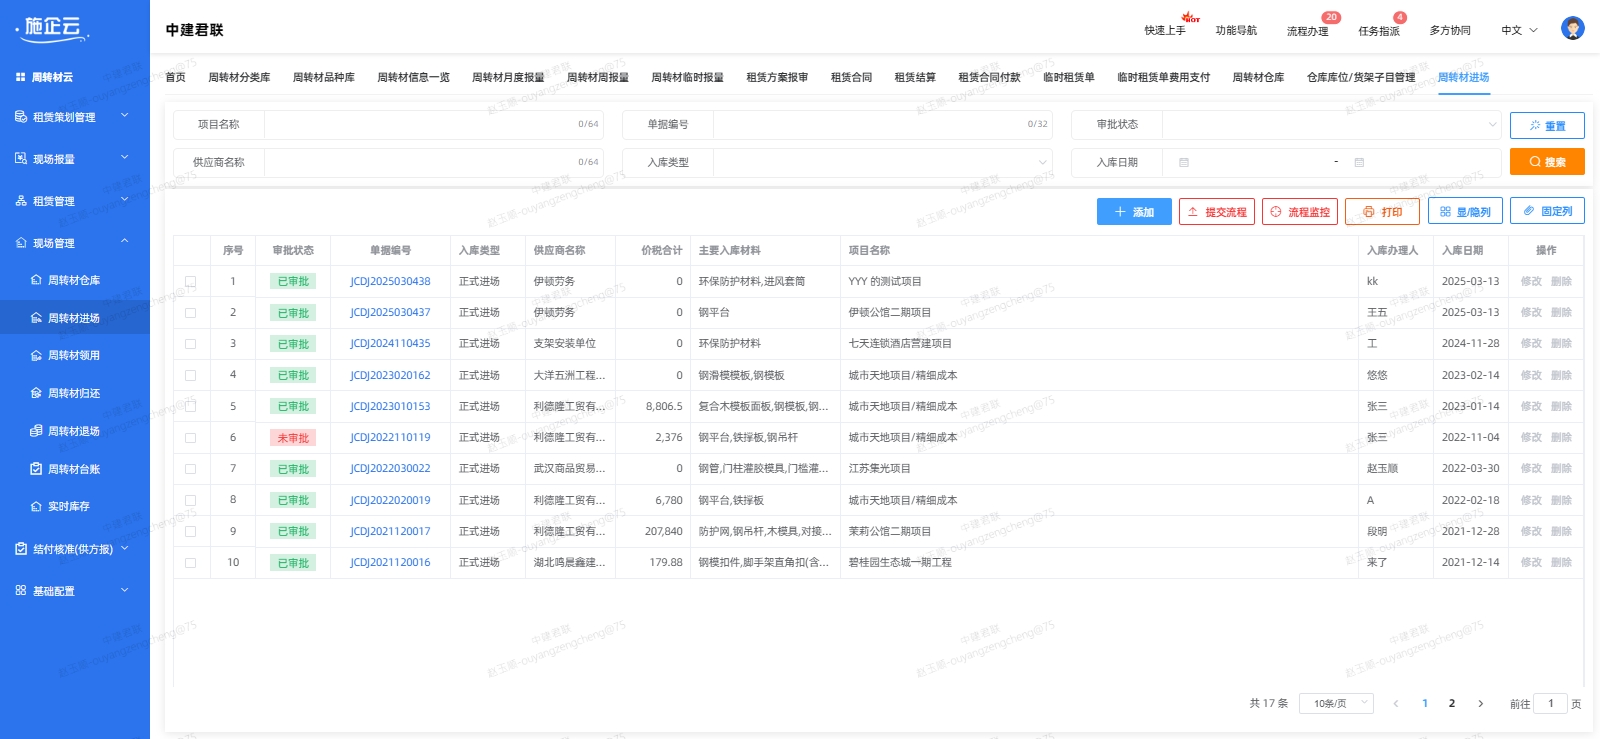Open the 10条/页 page size dropdown
The height and width of the screenshot is (739, 1600).
pyautogui.click(x=1337, y=704)
